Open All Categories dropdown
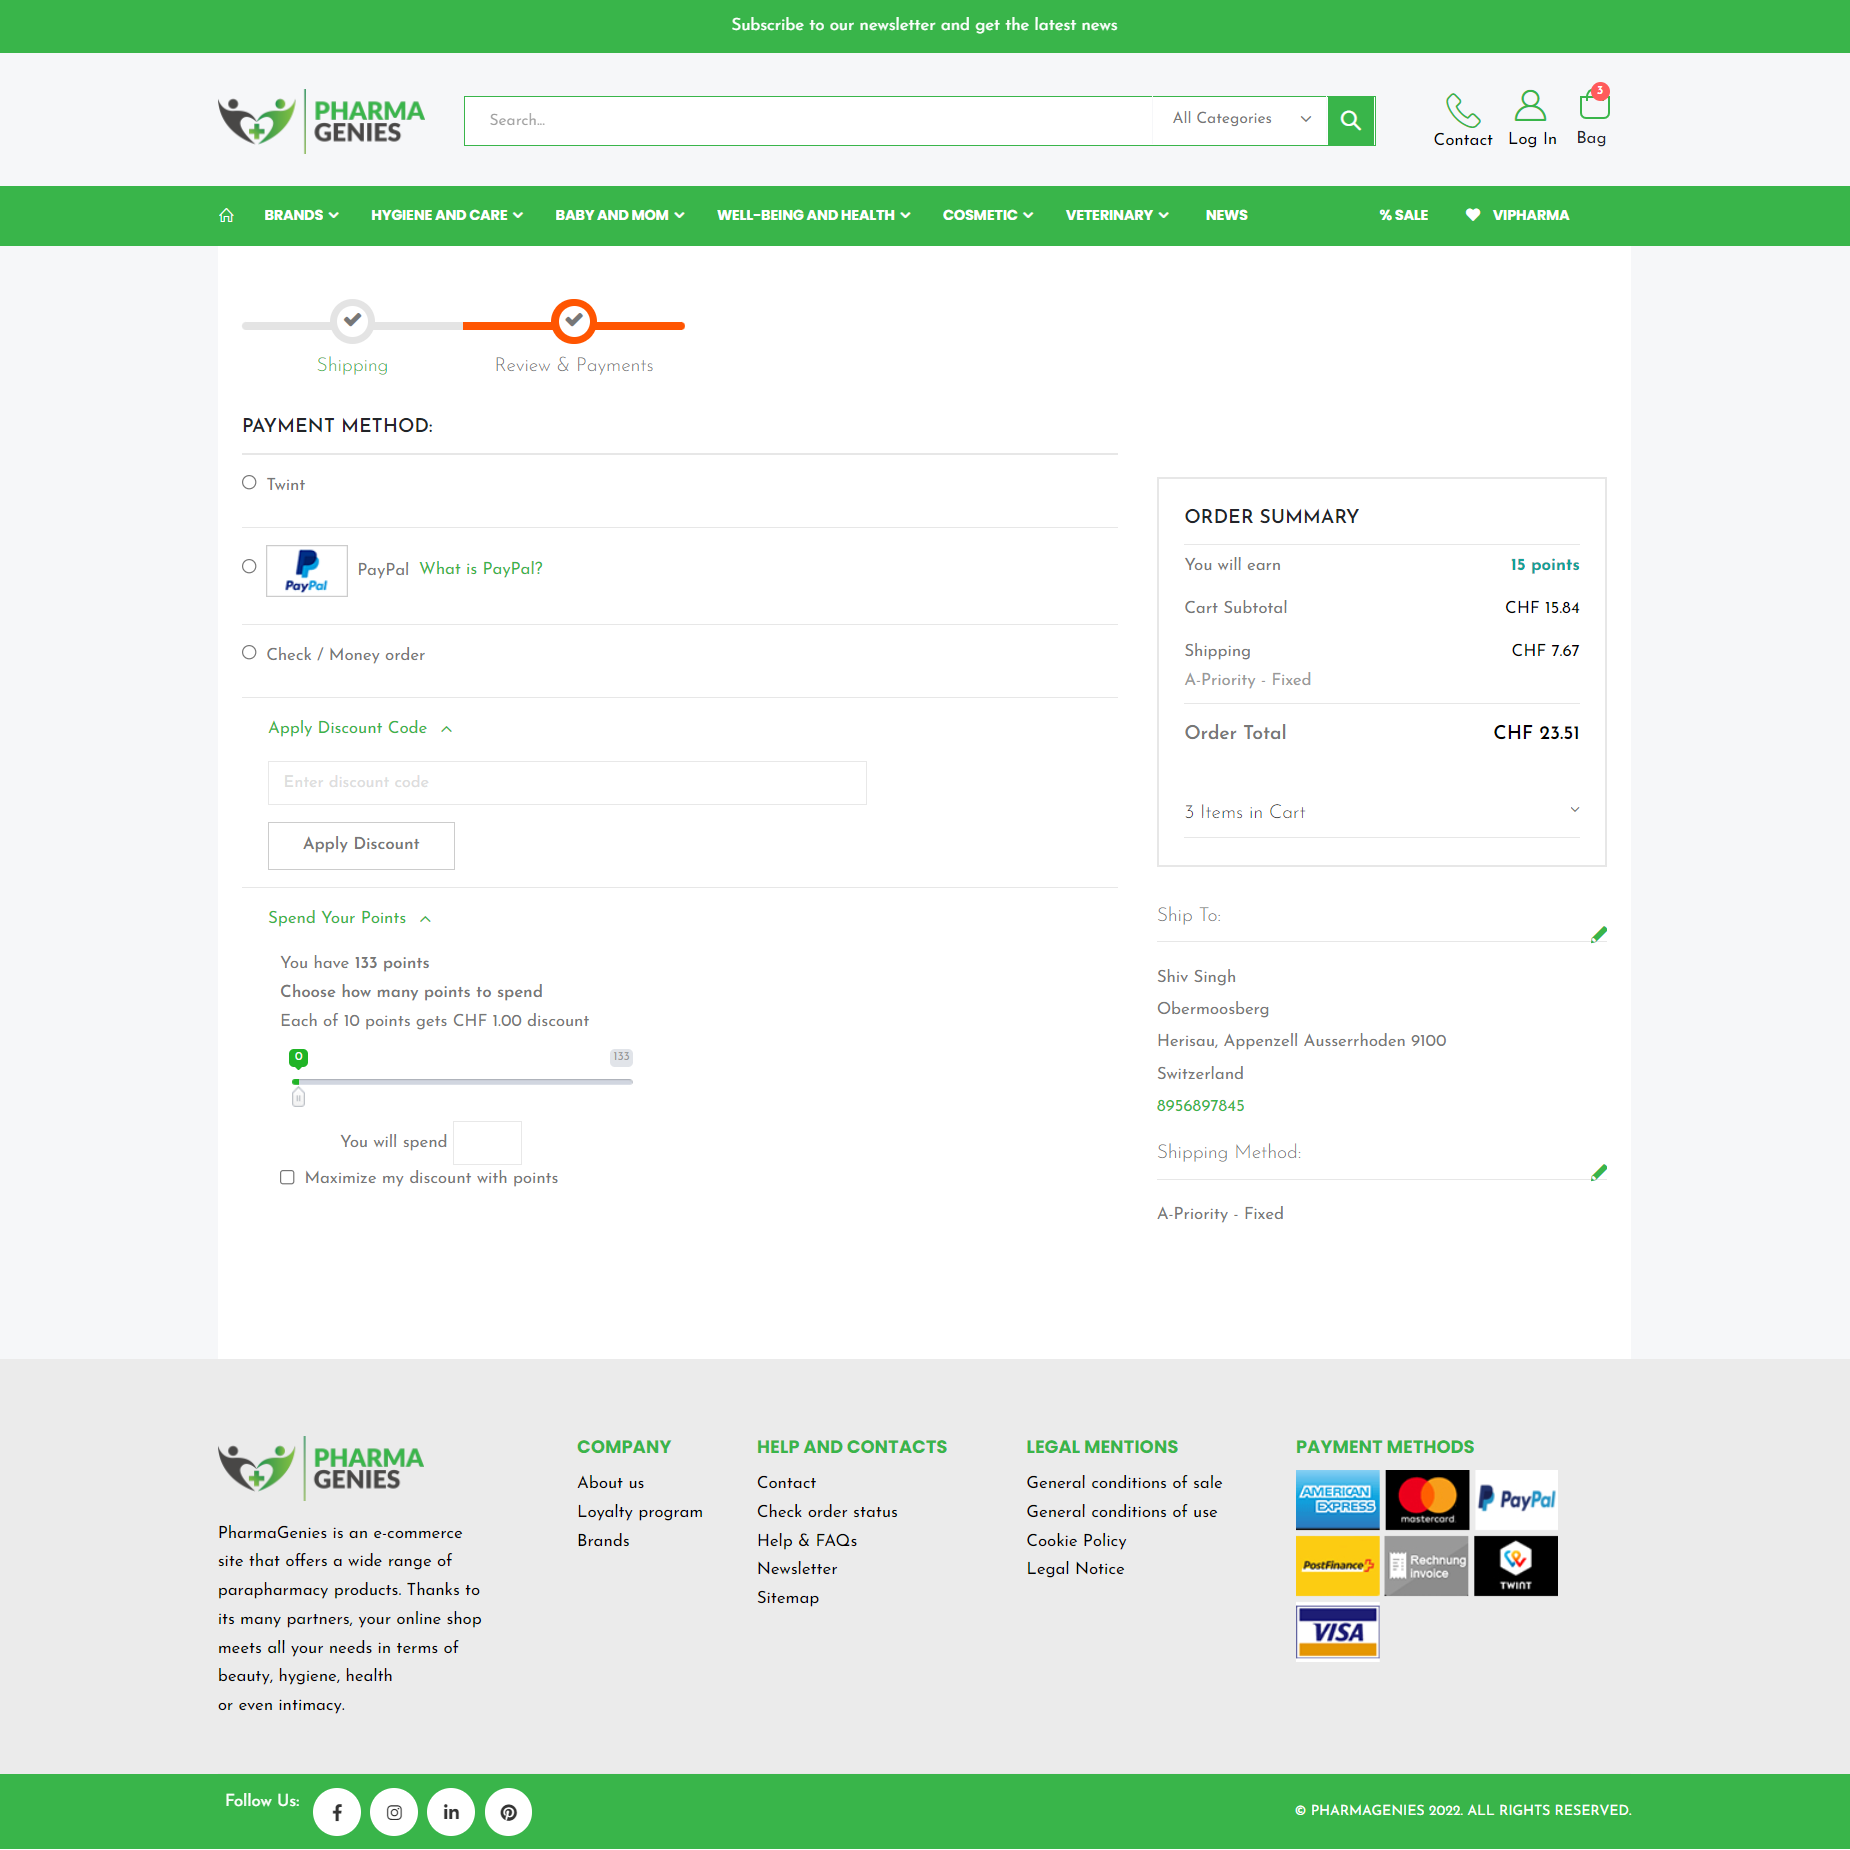1850x1850 pixels. click(1240, 119)
